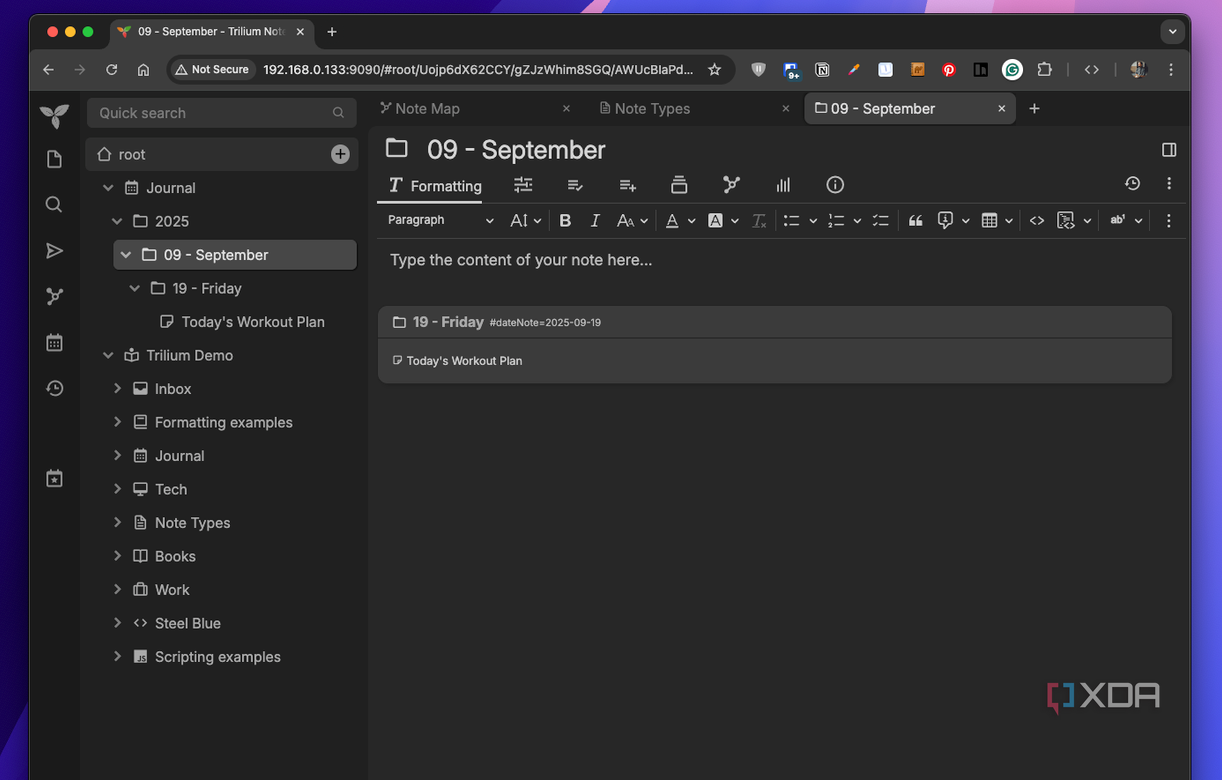Image resolution: width=1222 pixels, height=780 pixels.
Task: Create a new note from launcher bar
Action: coord(54,159)
